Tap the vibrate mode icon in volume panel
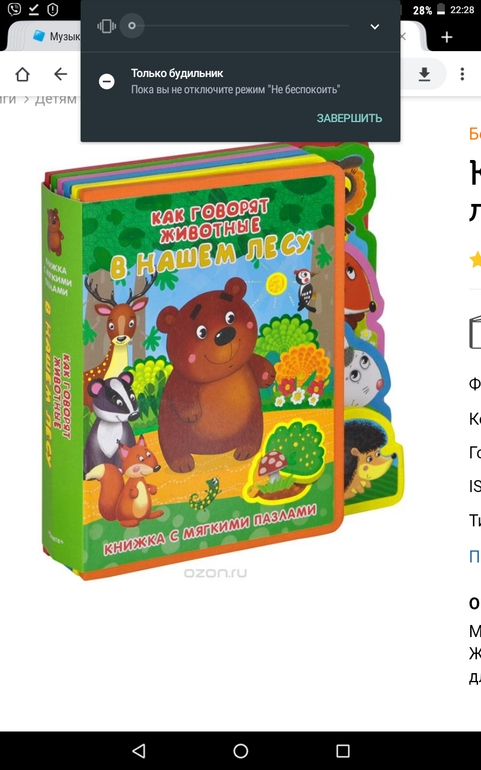The image size is (481, 770). [x=106, y=26]
